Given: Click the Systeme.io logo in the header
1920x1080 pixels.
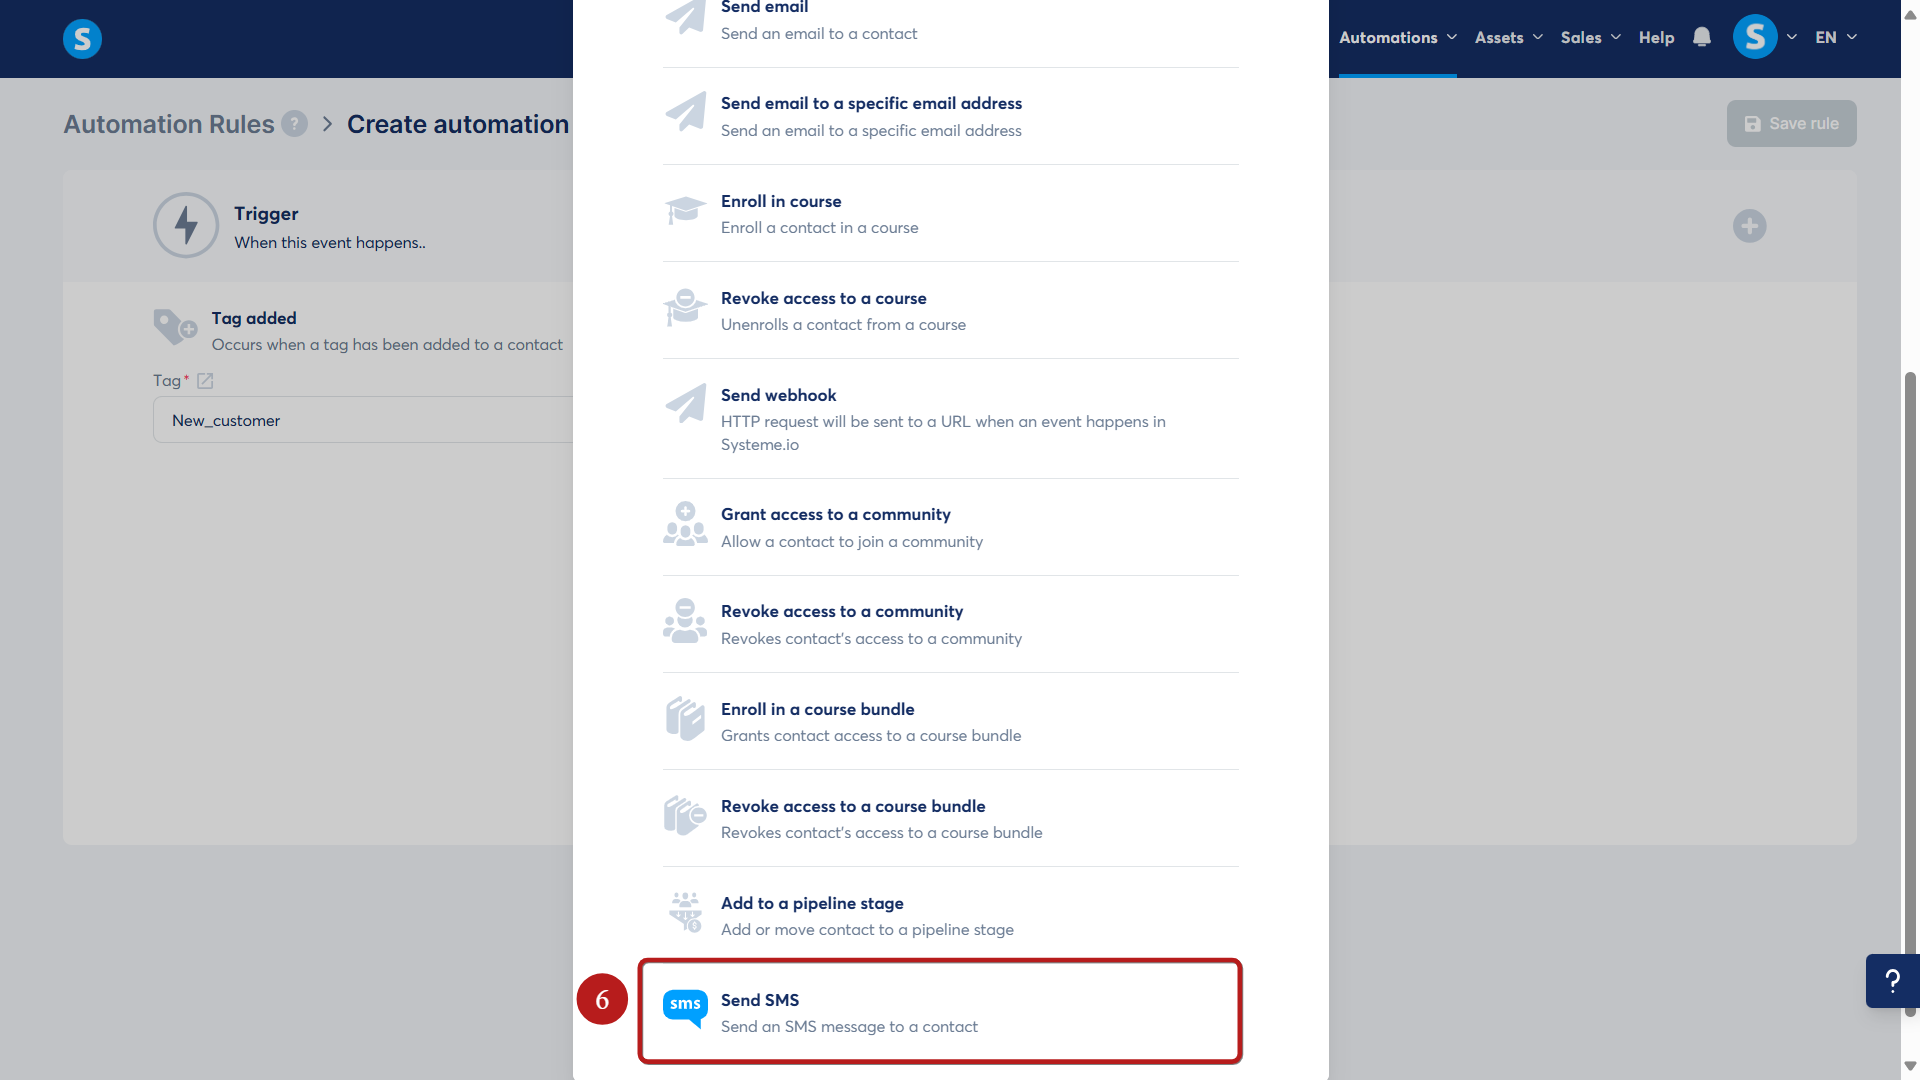Looking at the screenshot, I should pos(82,39).
